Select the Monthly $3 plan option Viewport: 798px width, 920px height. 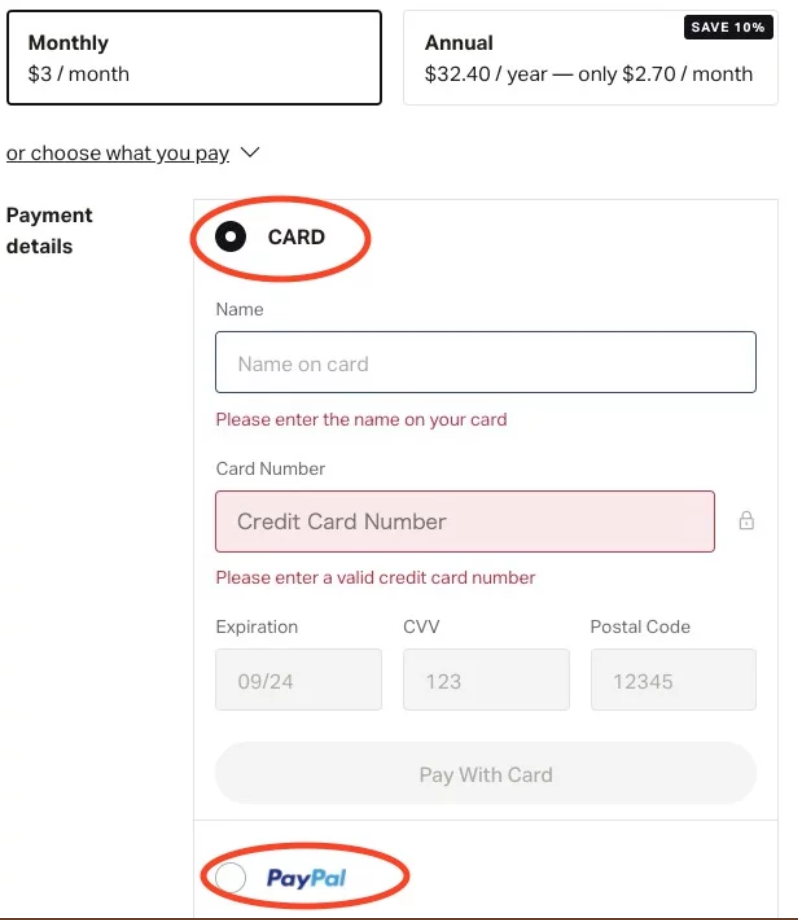click(x=193, y=58)
